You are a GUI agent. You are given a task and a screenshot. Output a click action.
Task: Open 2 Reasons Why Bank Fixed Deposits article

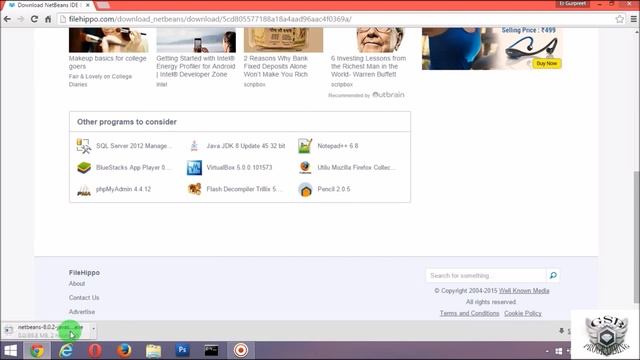coord(276,66)
